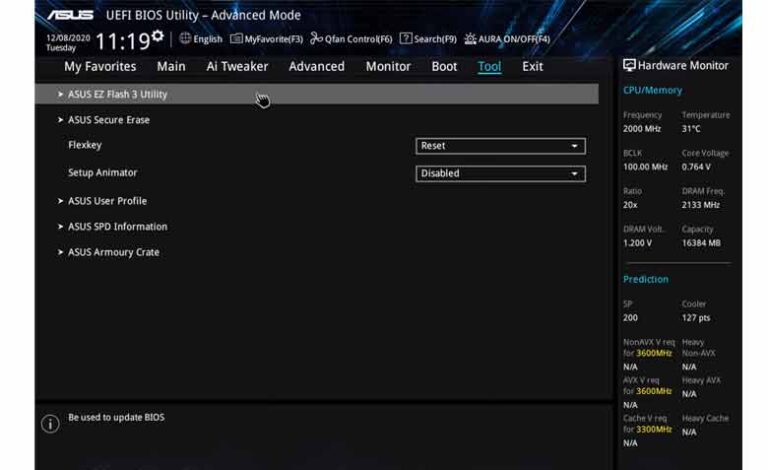Click the Hardware Monitor screen icon

629,65
